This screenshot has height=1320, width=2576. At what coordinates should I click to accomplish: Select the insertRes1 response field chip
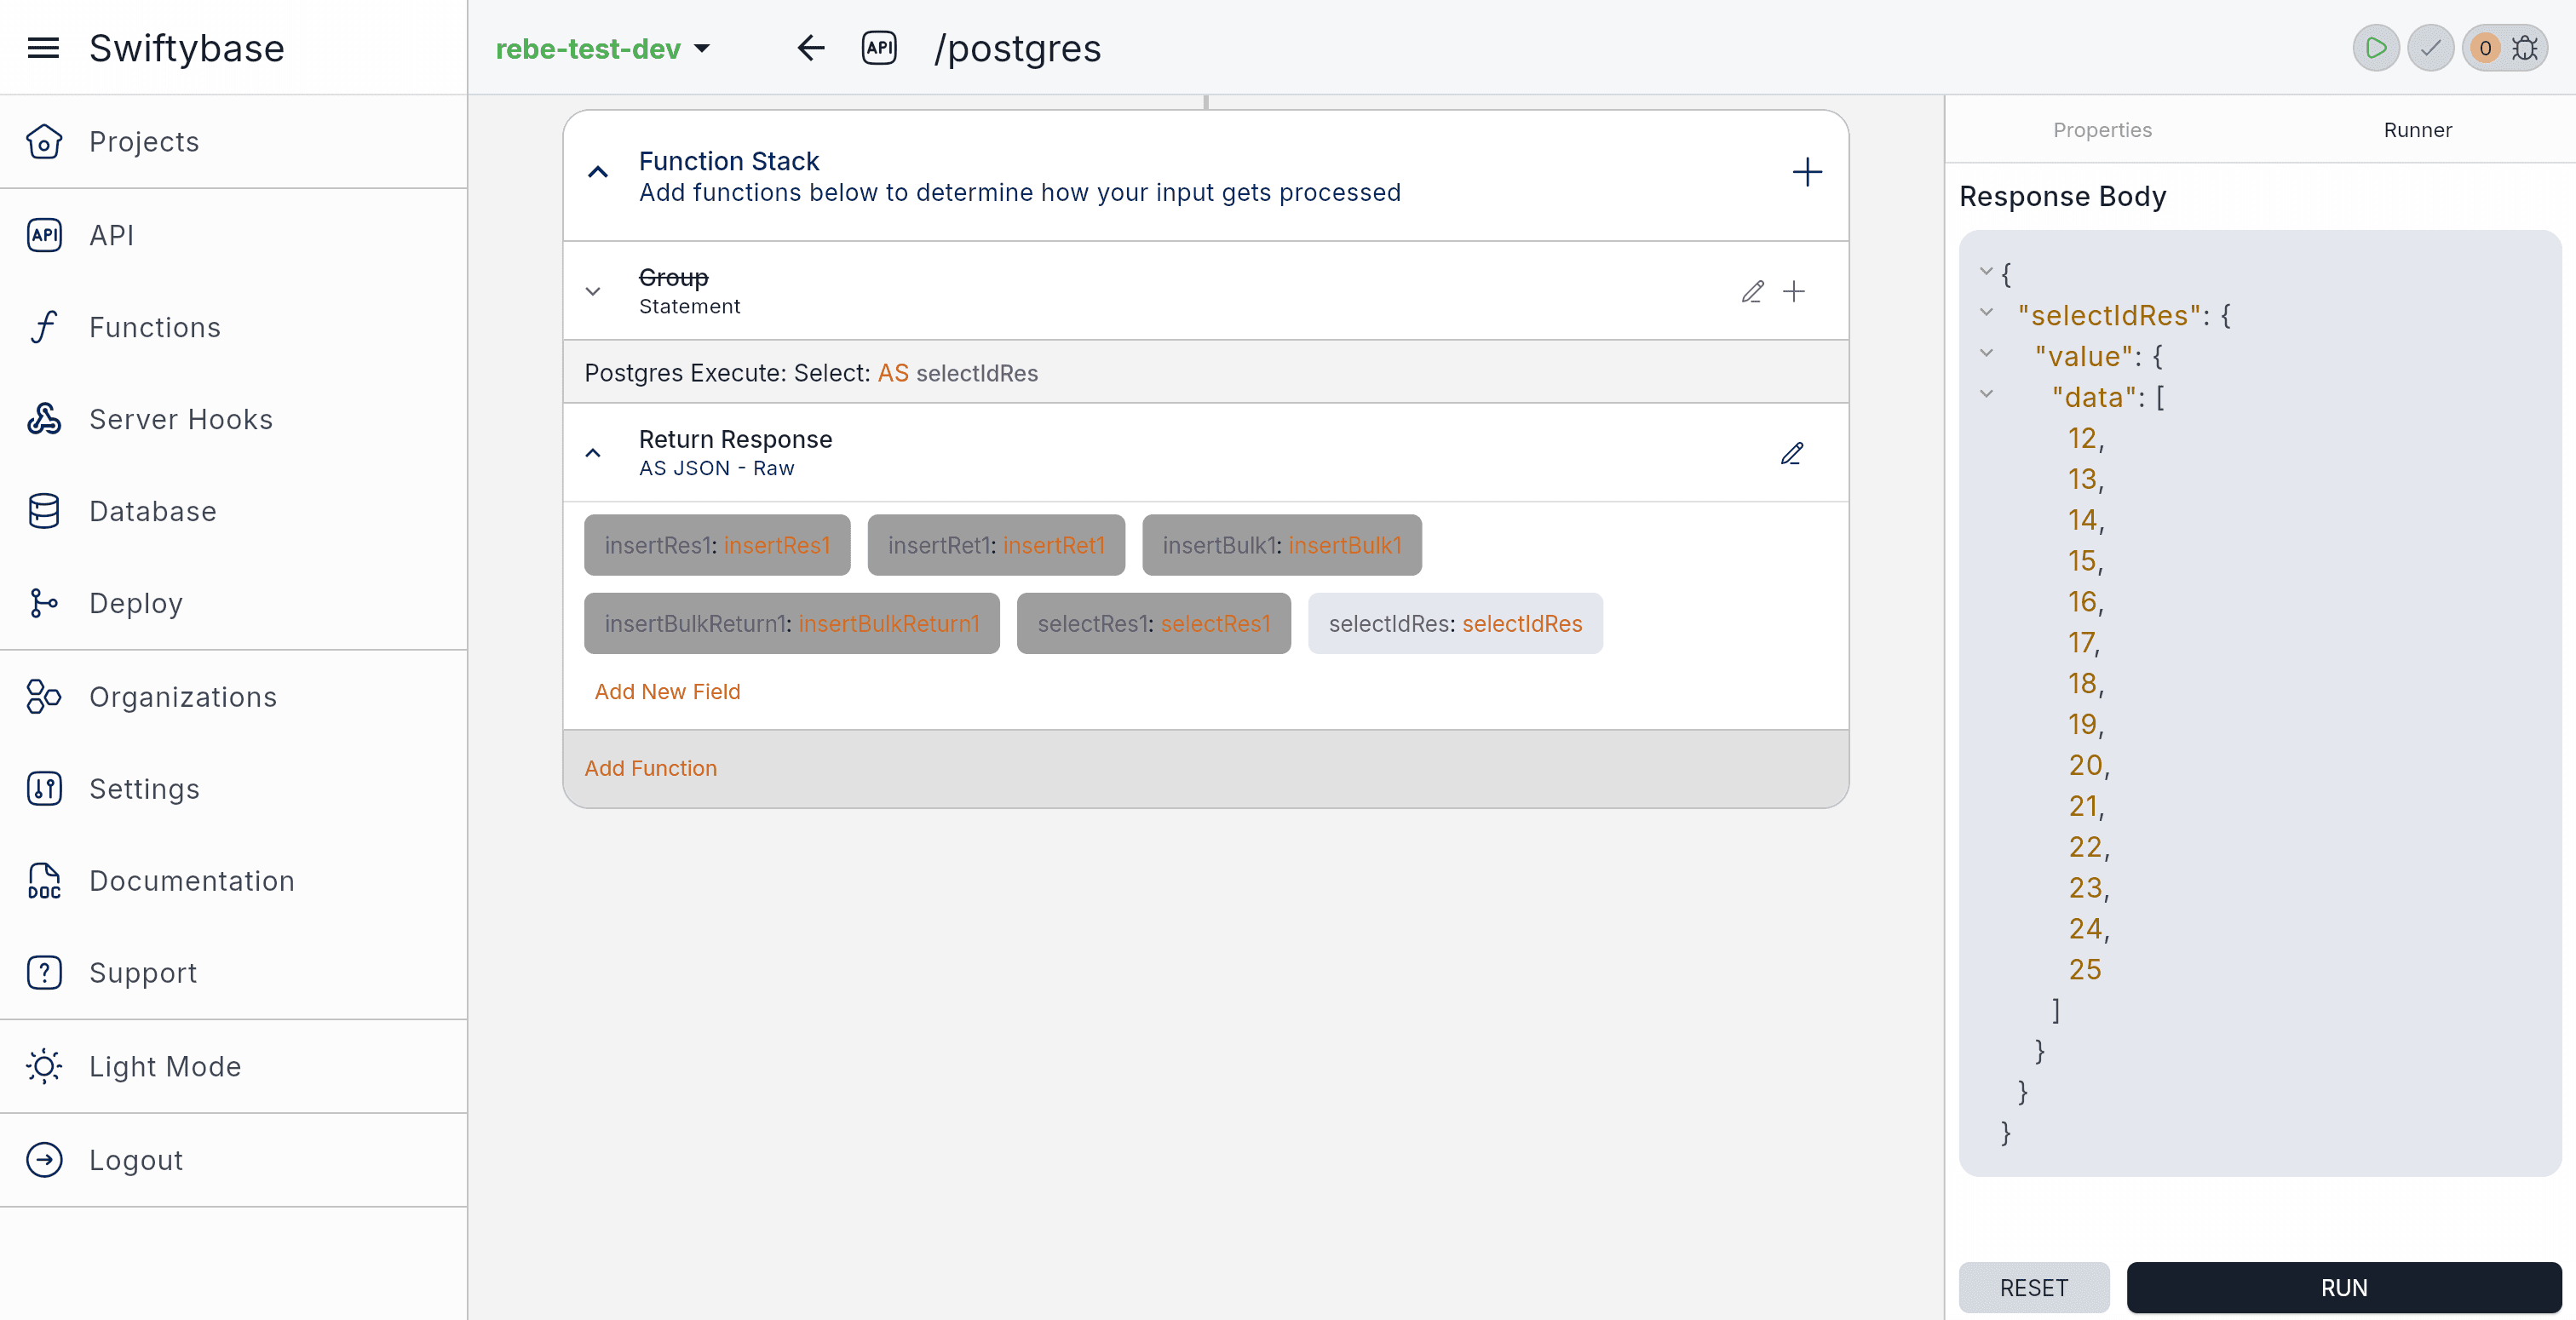pos(717,546)
